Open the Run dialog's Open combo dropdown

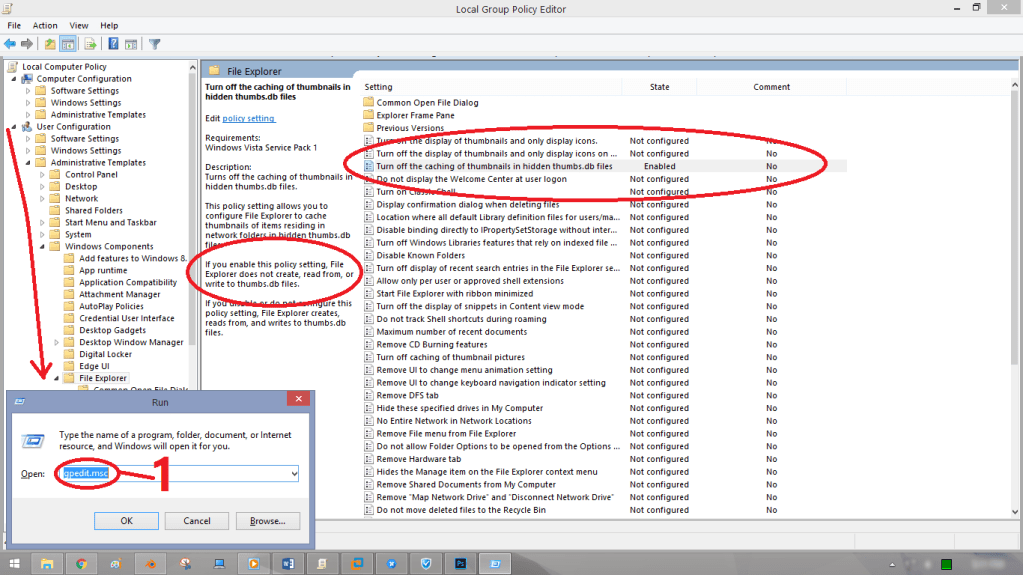point(293,473)
